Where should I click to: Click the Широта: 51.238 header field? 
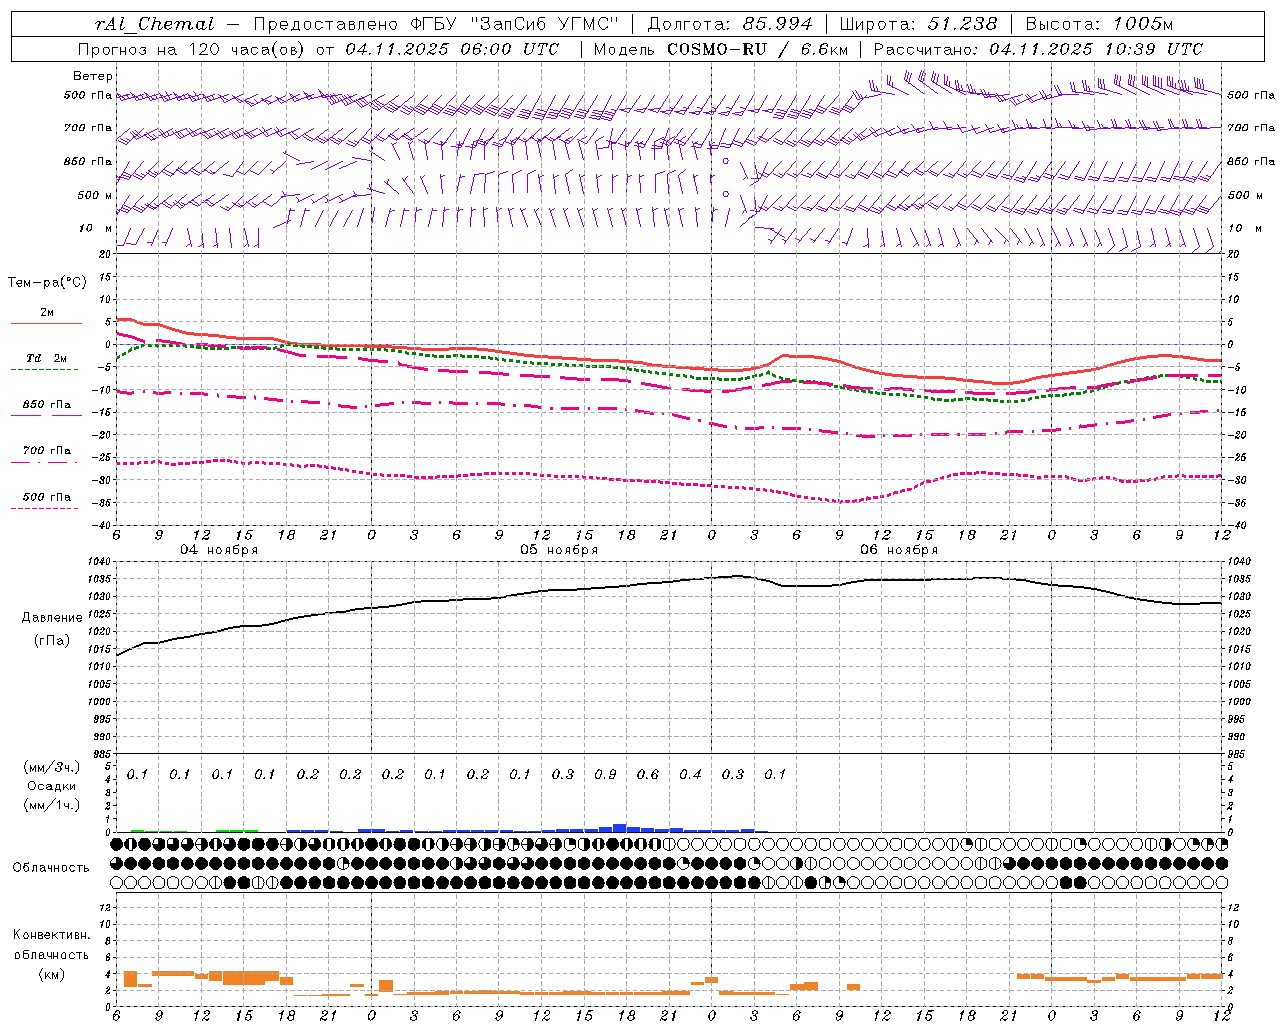pyautogui.click(x=918, y=24)
